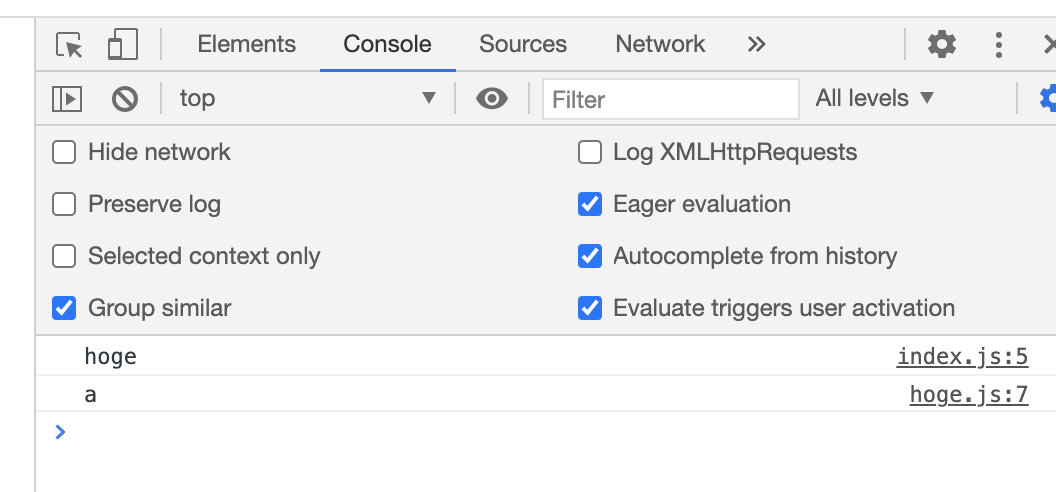1056x492 pixels.
Task: Switch to the Elements tab
Action: (246, 45)
